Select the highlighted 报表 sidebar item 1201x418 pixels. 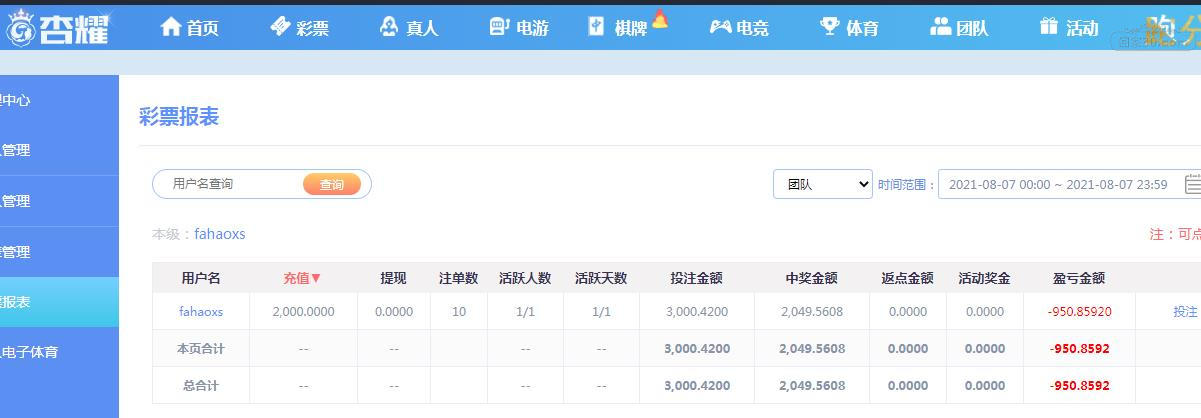59,302
